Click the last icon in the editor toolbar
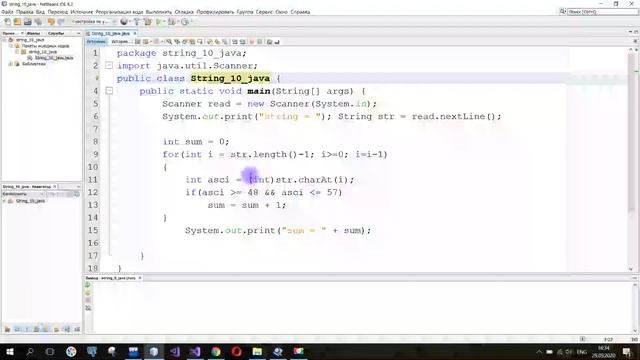 click(x=277, y=42)
